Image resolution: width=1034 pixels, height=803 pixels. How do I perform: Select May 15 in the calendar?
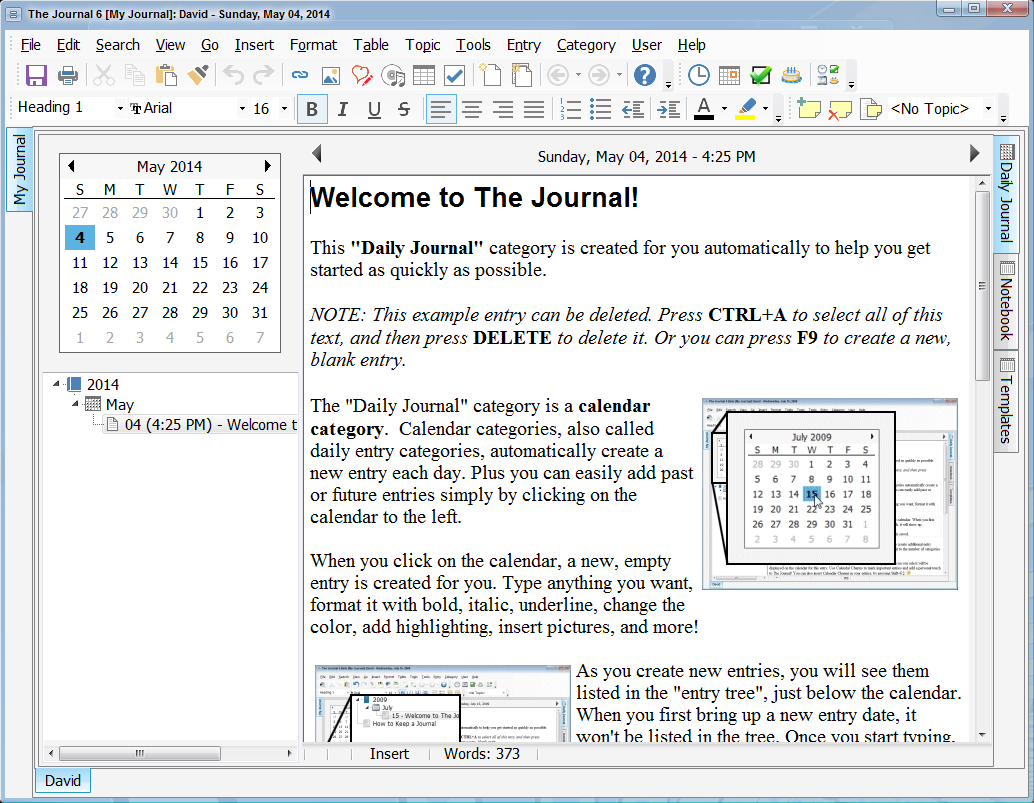click(x=200, y=263)
